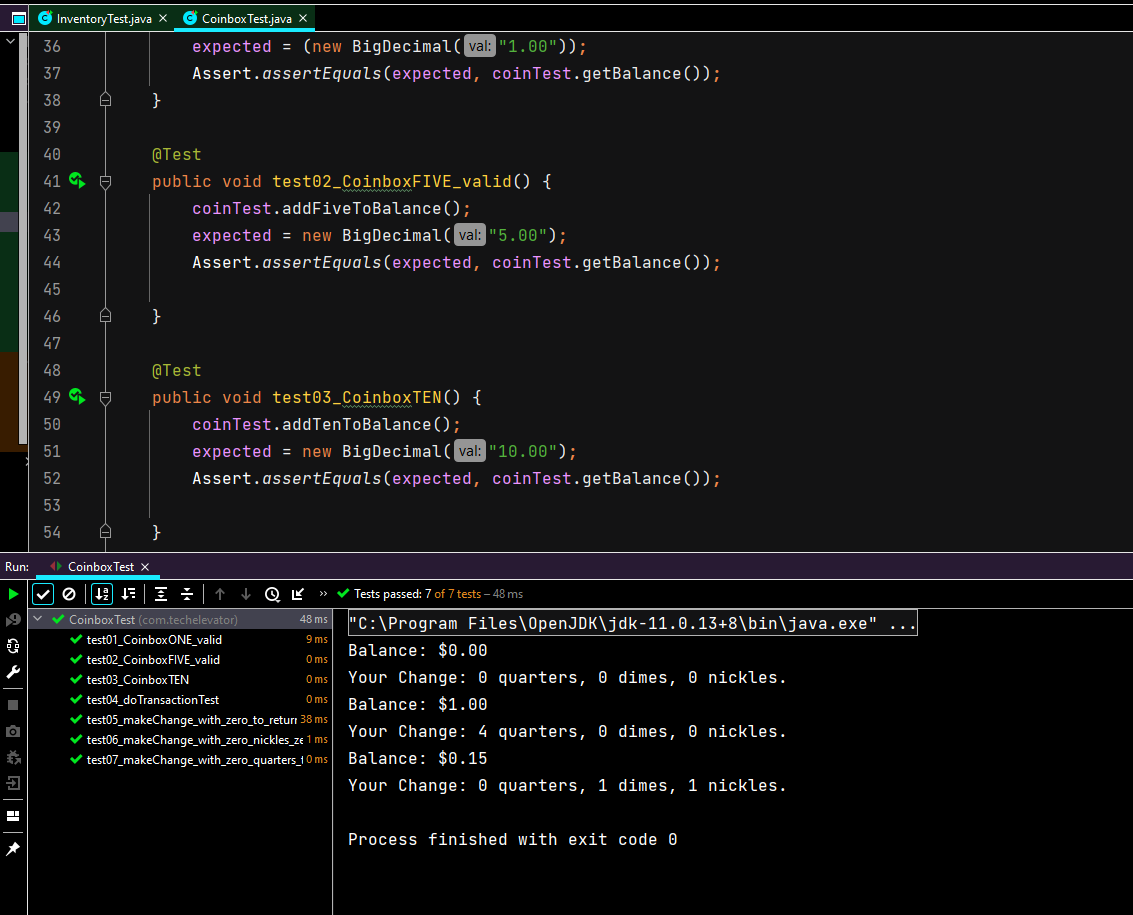The width and height of the screenshot is (1133, 915).
Task: Click the Rerun Failed Tests icon
Action: (x=13, y=618)
